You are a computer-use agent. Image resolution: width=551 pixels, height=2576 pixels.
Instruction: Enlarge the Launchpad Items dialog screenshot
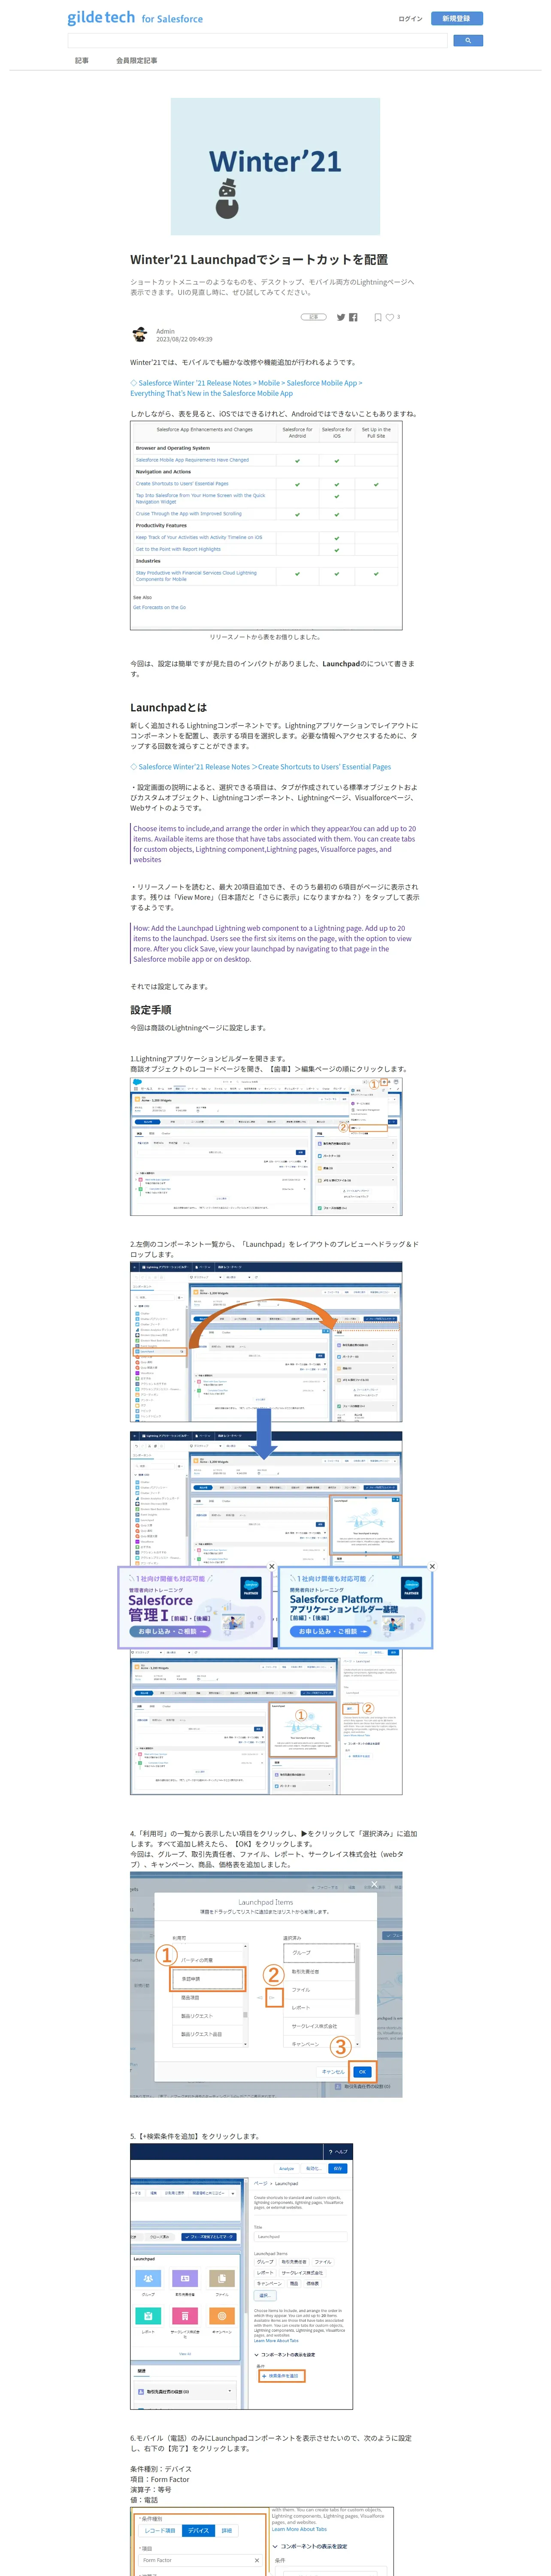pos(266,1984)
